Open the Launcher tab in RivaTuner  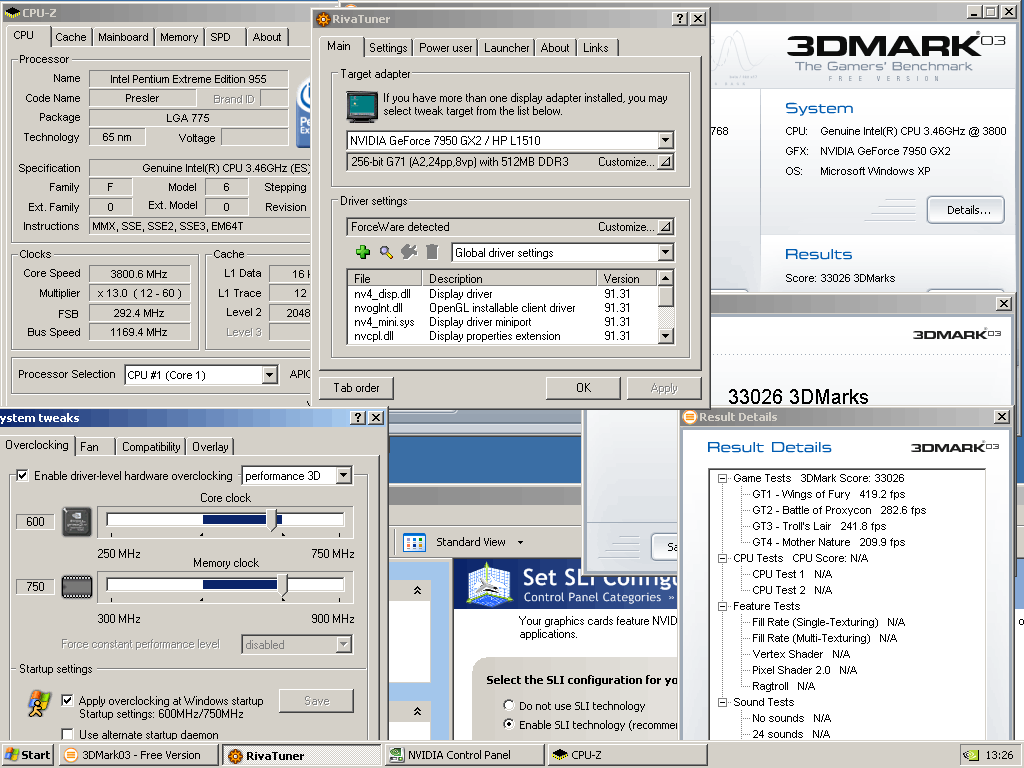tap(506, 48)
